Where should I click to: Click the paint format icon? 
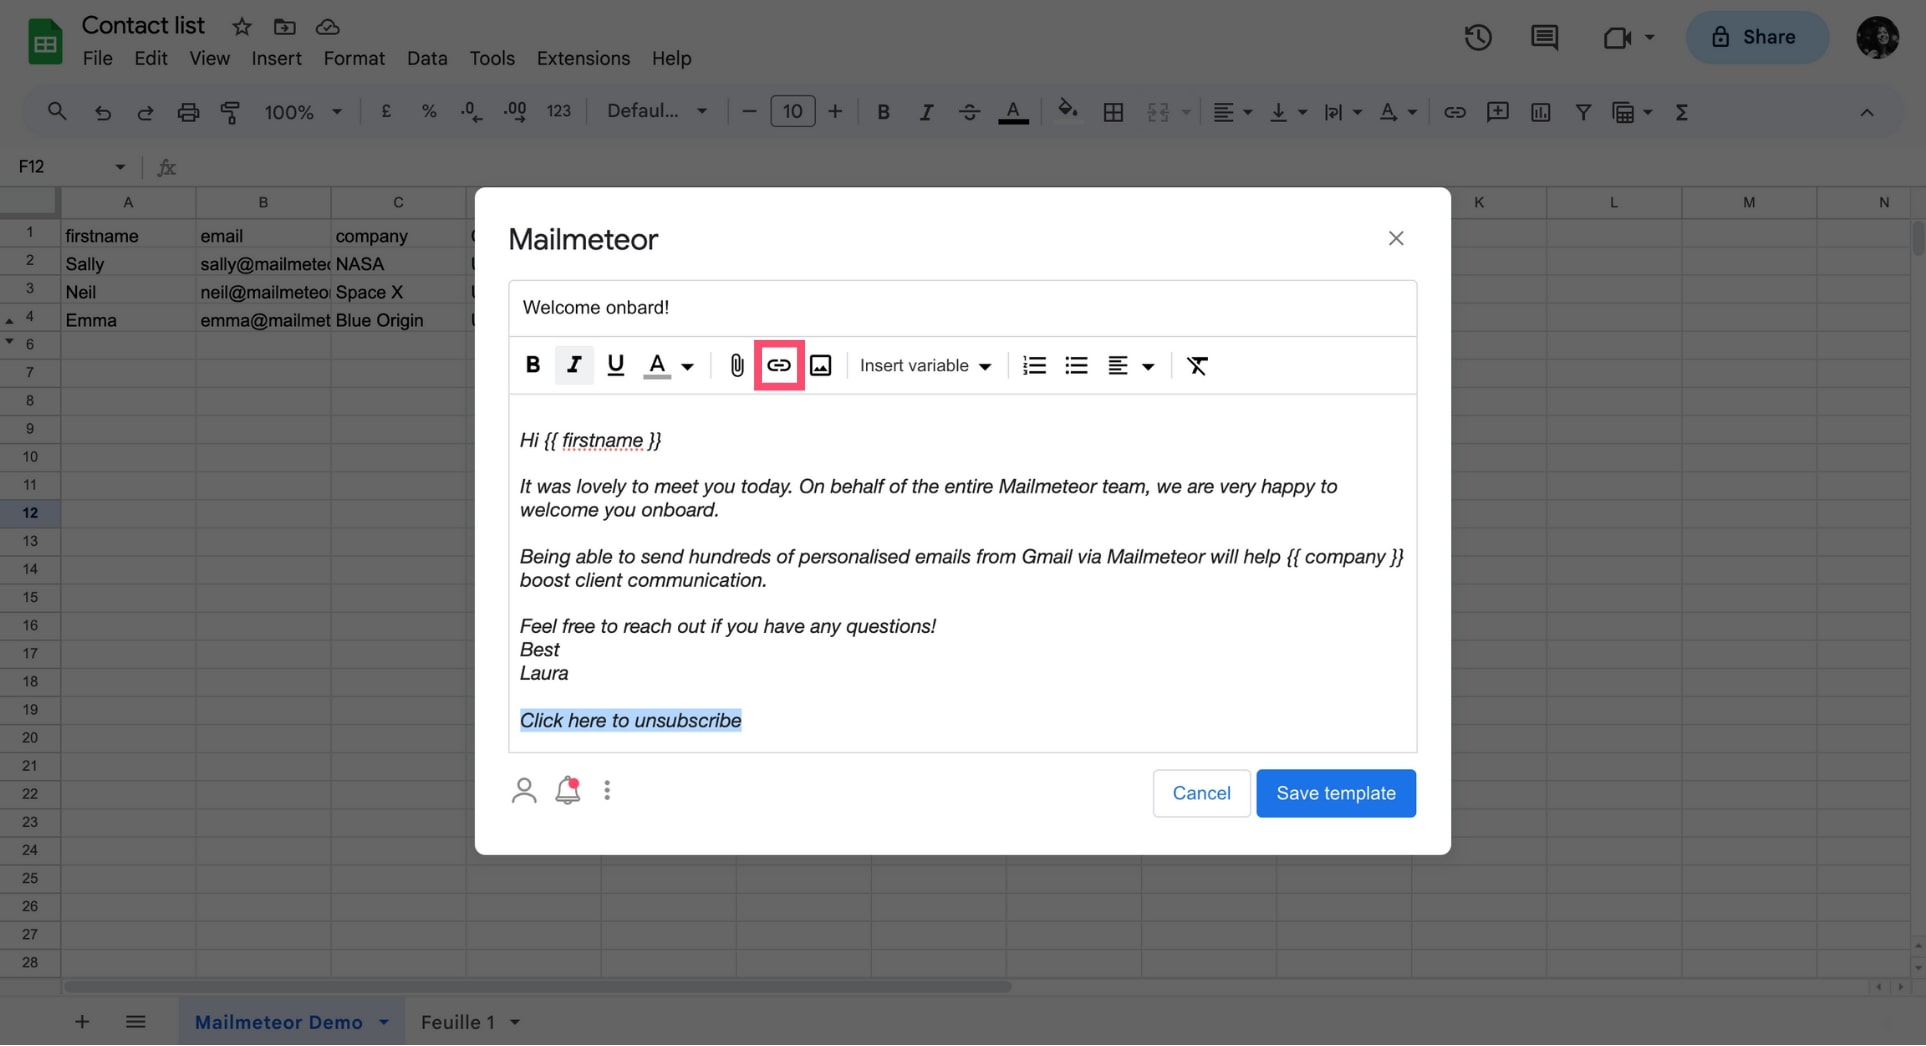pyautogui.click(x=230, y=112)
